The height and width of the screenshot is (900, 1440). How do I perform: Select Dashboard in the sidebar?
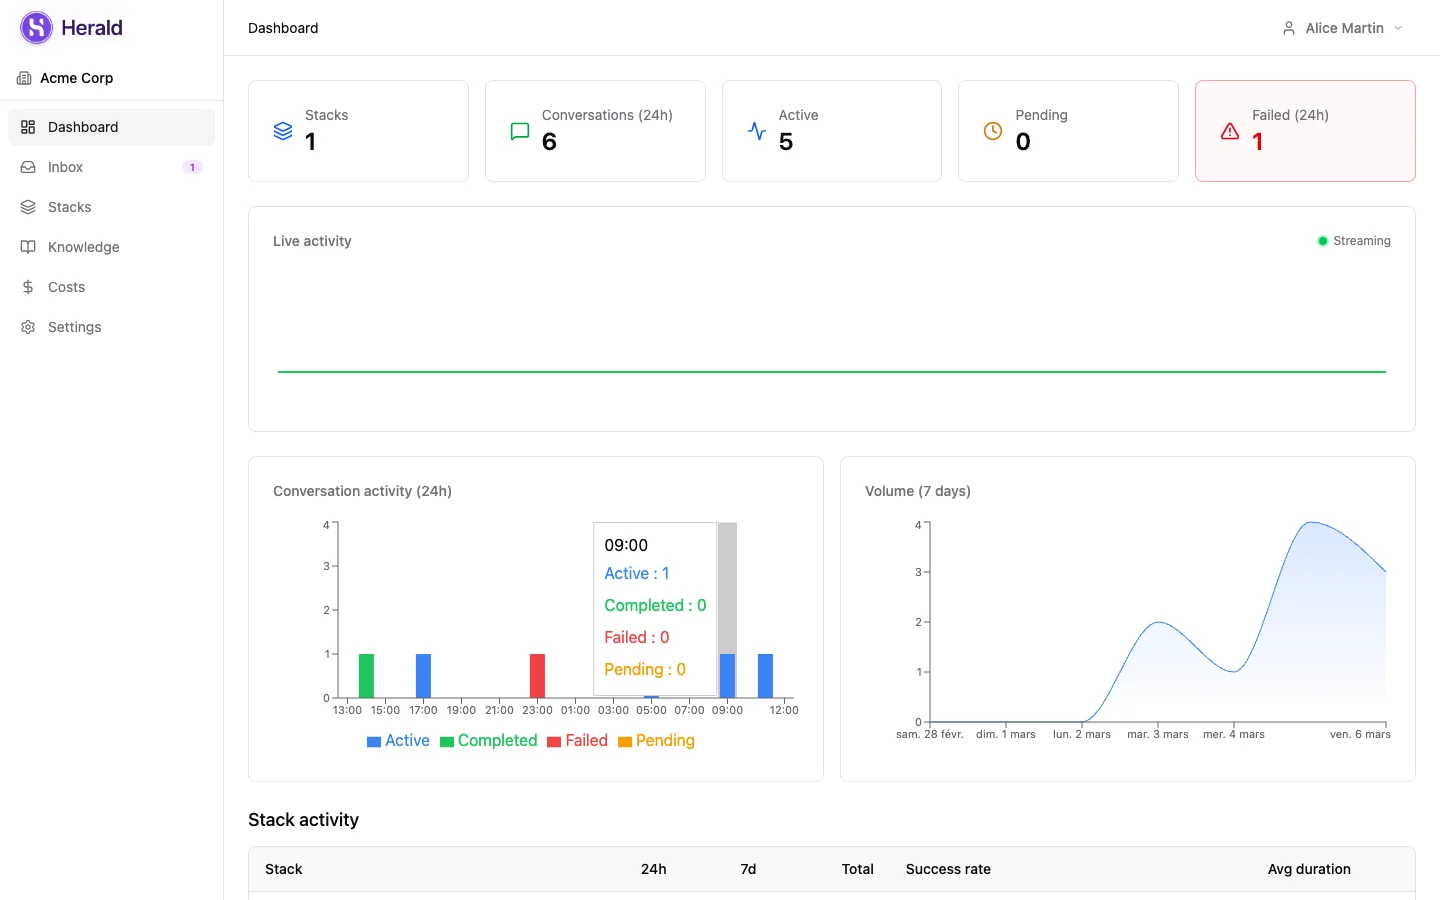click(83, 127)
